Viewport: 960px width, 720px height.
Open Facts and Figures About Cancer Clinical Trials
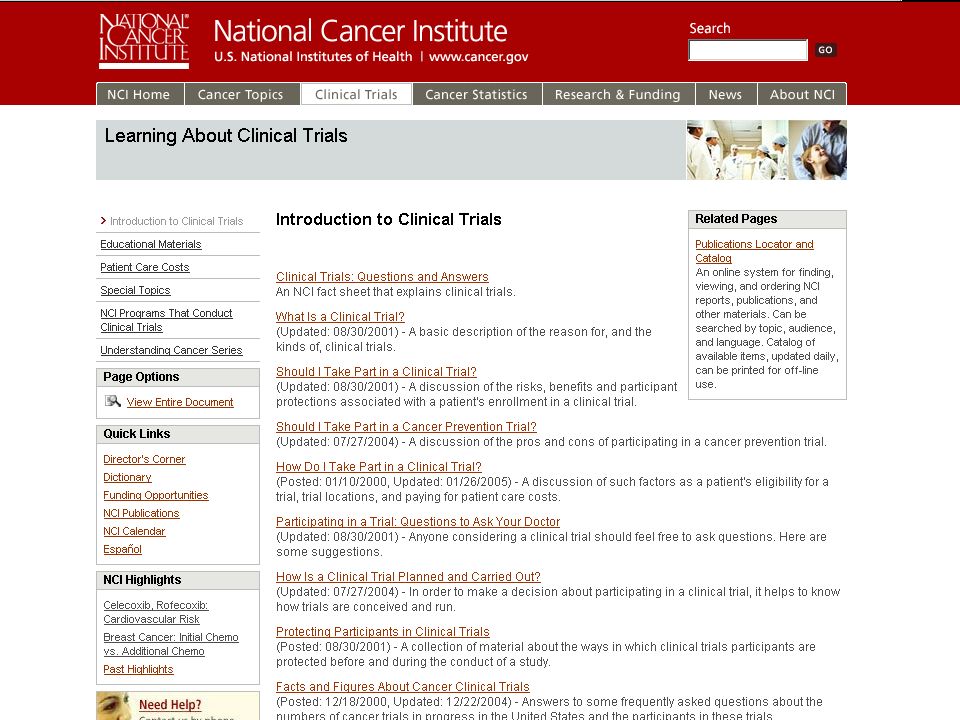tap(402, 687)
